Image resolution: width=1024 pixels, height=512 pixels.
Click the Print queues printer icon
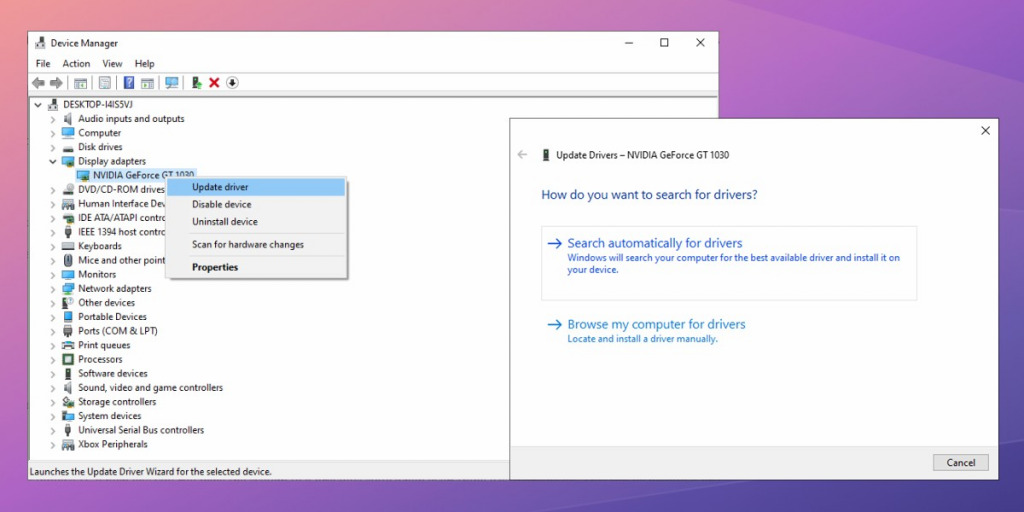click(x=68, y=345)
